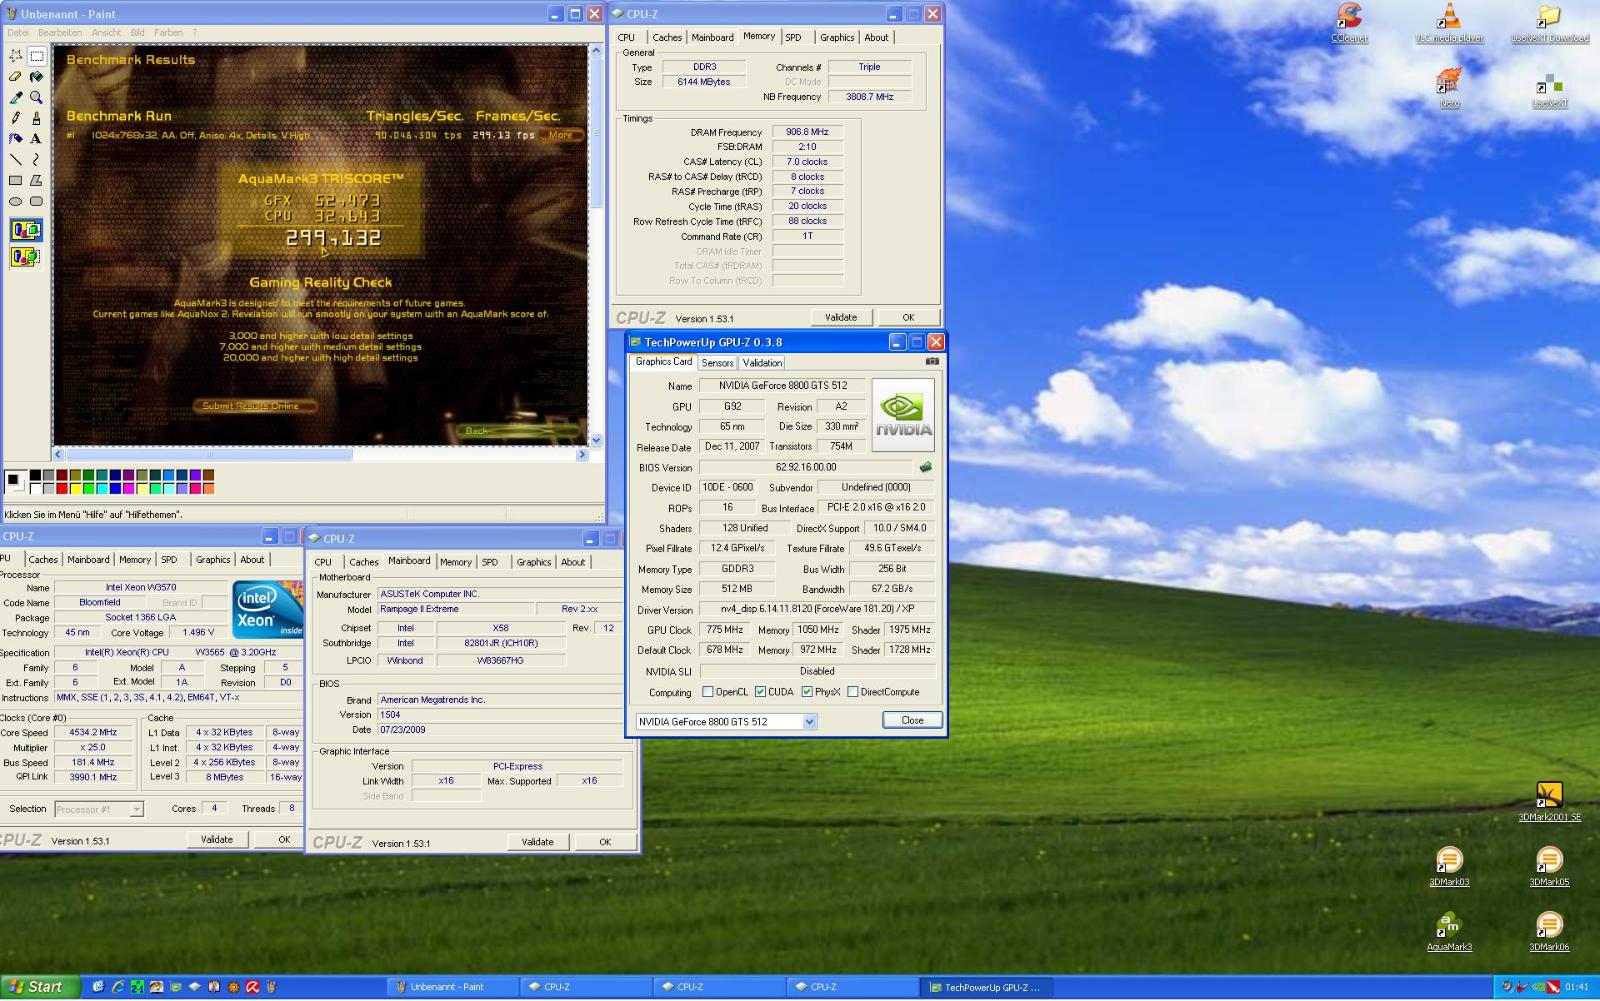Image resolution: width=1600 pixels, height=1001 pixels.
Task: Click the Close button in GPU-Z
Action: (x=912, y=720)
